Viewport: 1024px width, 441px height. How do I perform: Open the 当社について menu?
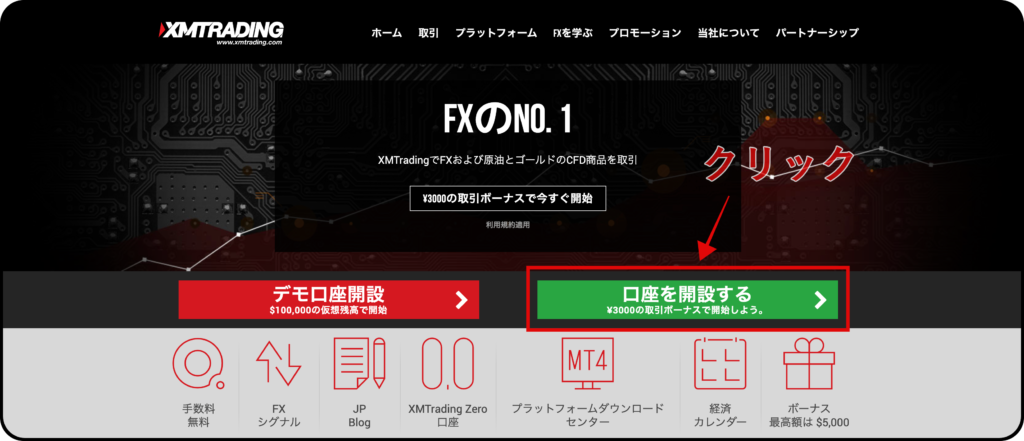point(728,33)
